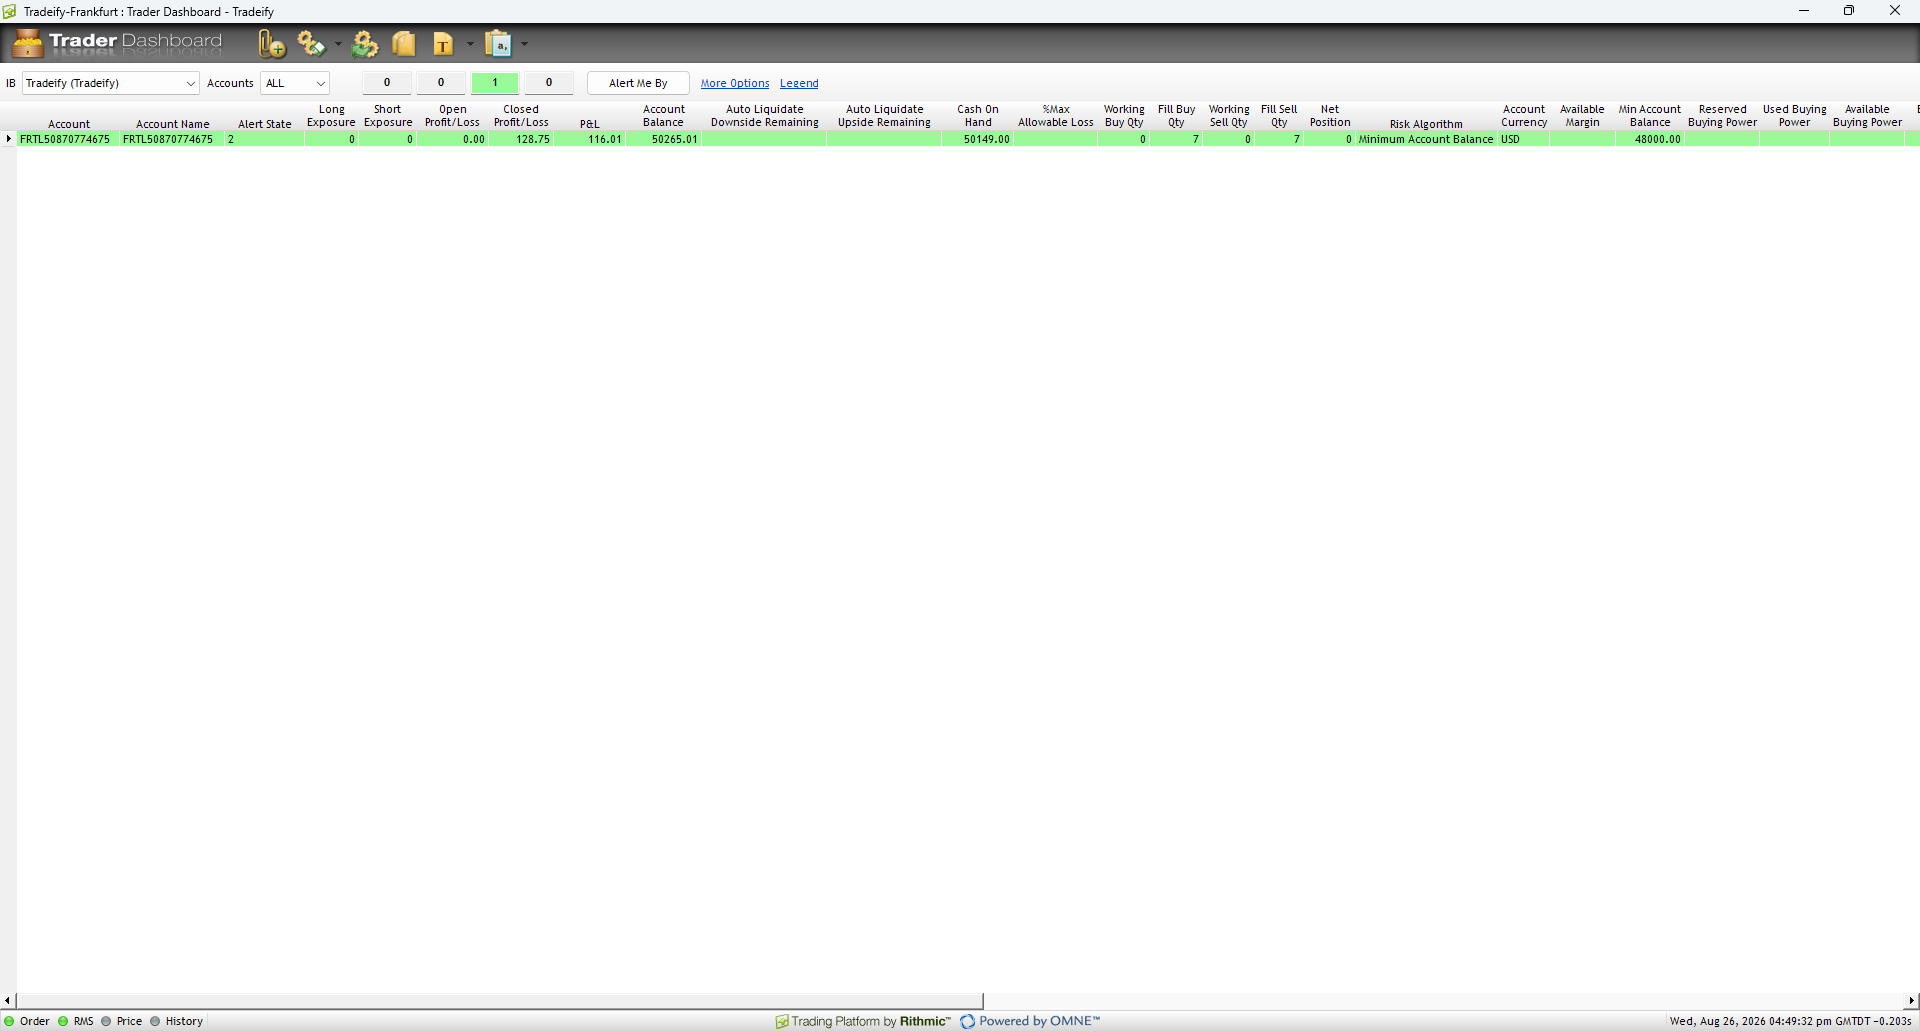Expand the arrow beside the T icon
The image size is (1920, 1032).
point(470,44)
